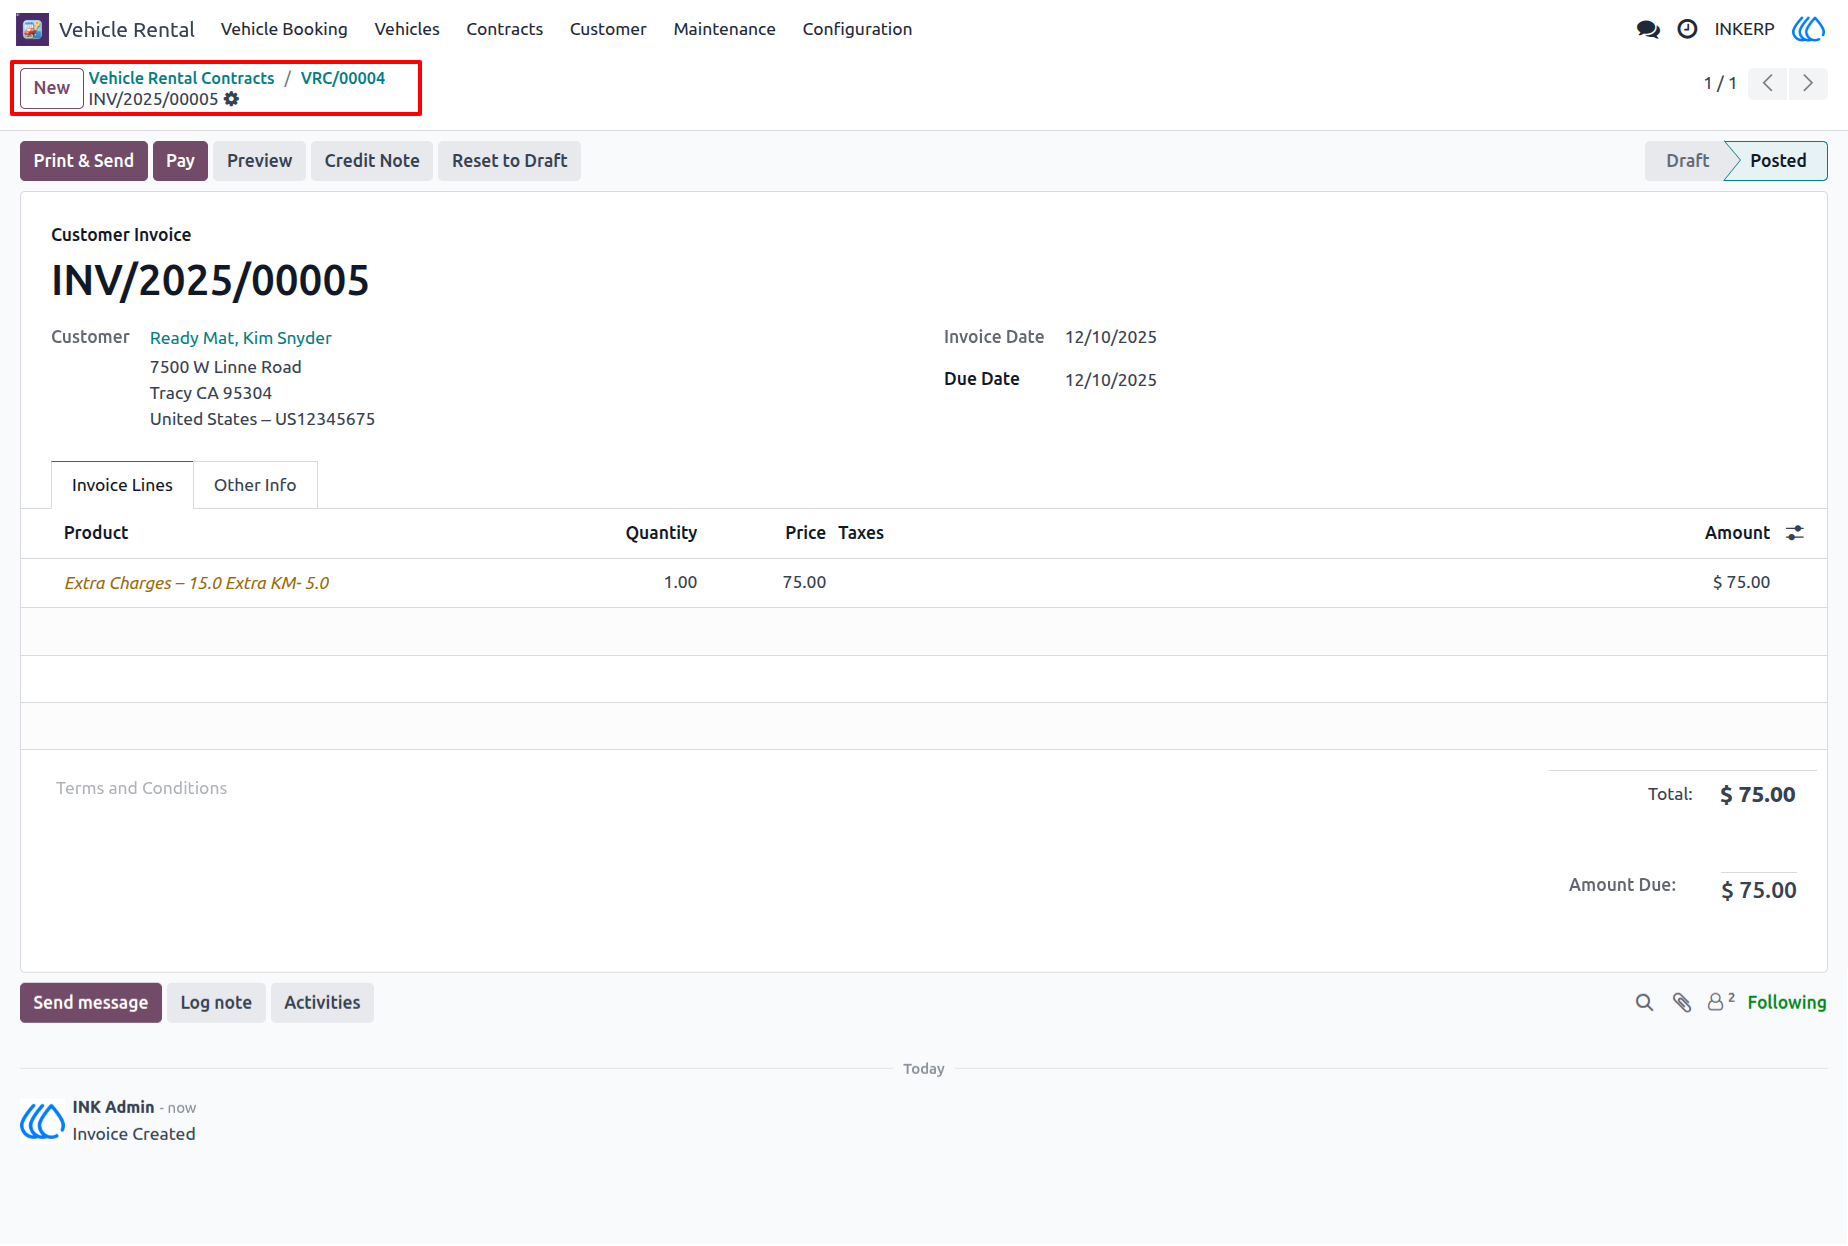Switch to the Other Info tab
This screenshot has height=1246, width=1848.
tap(255, 485)
